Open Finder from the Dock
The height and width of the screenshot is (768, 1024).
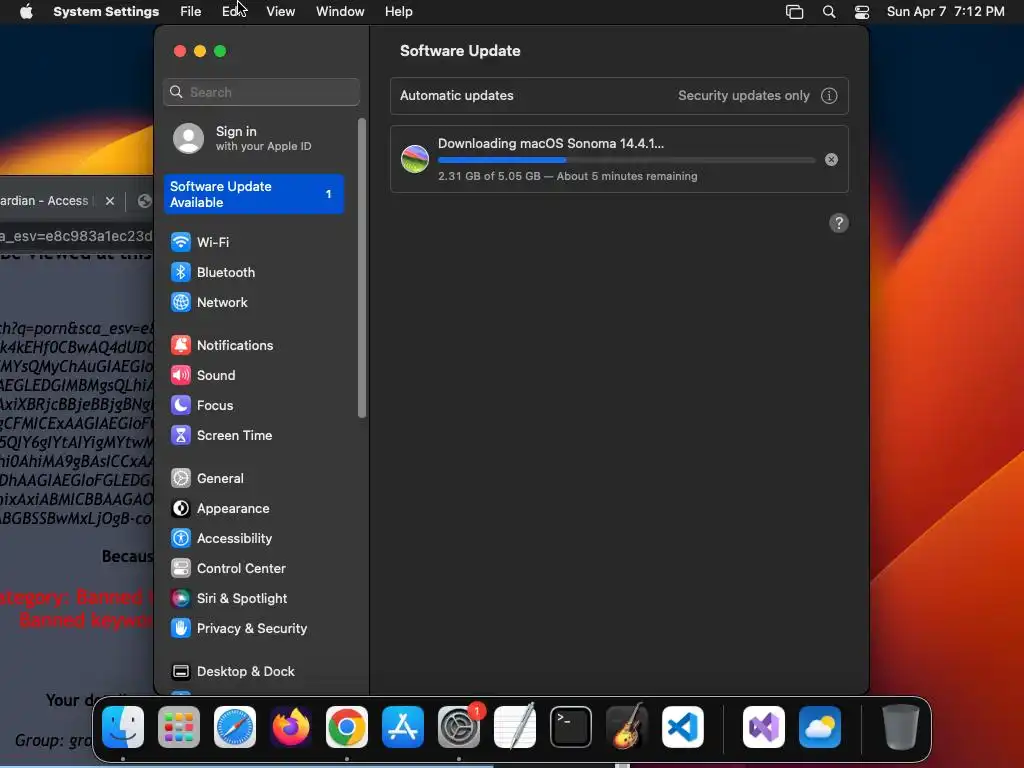(123, 727)
